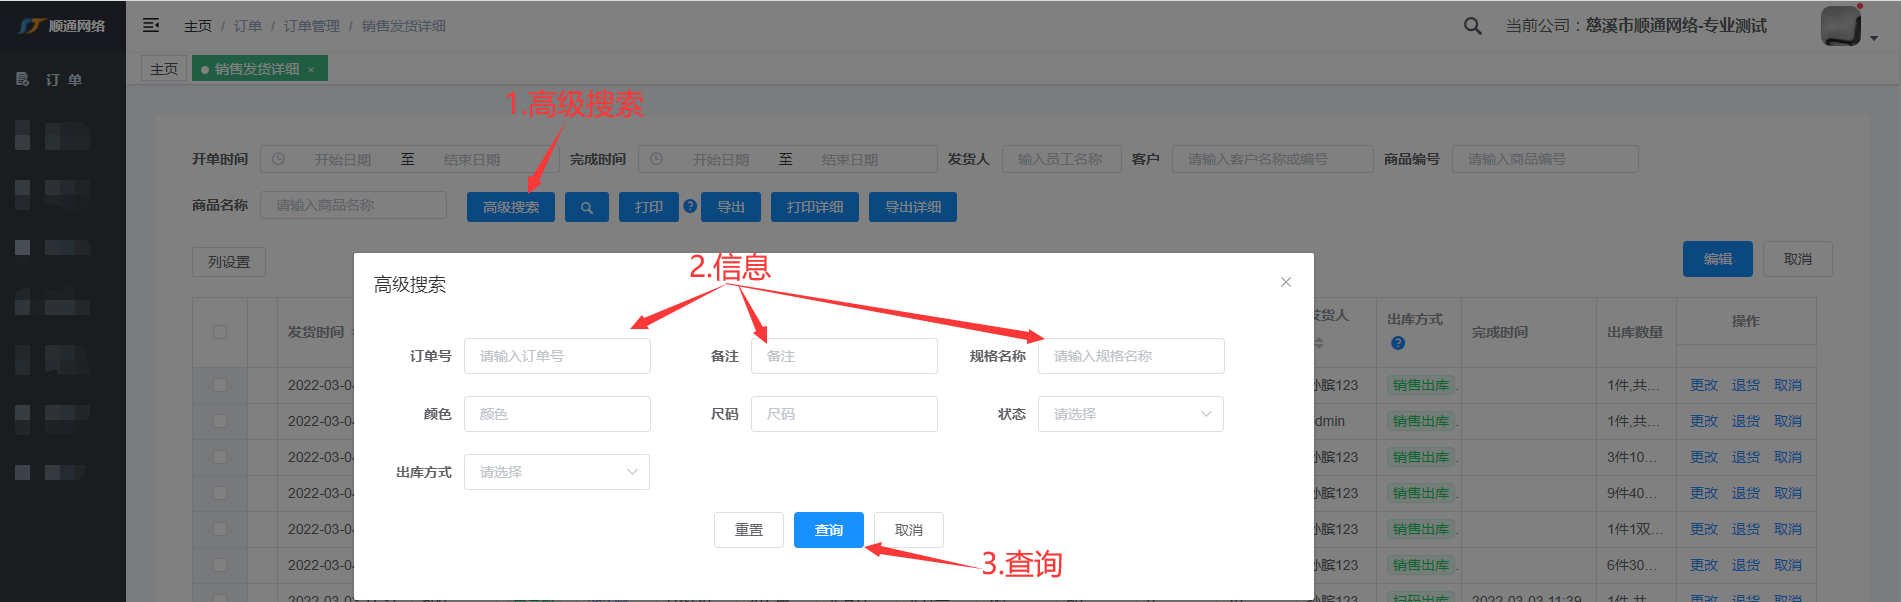Click the magnifier search icon in header
Screen dimensions: 1901x602
click(1472, 26)
